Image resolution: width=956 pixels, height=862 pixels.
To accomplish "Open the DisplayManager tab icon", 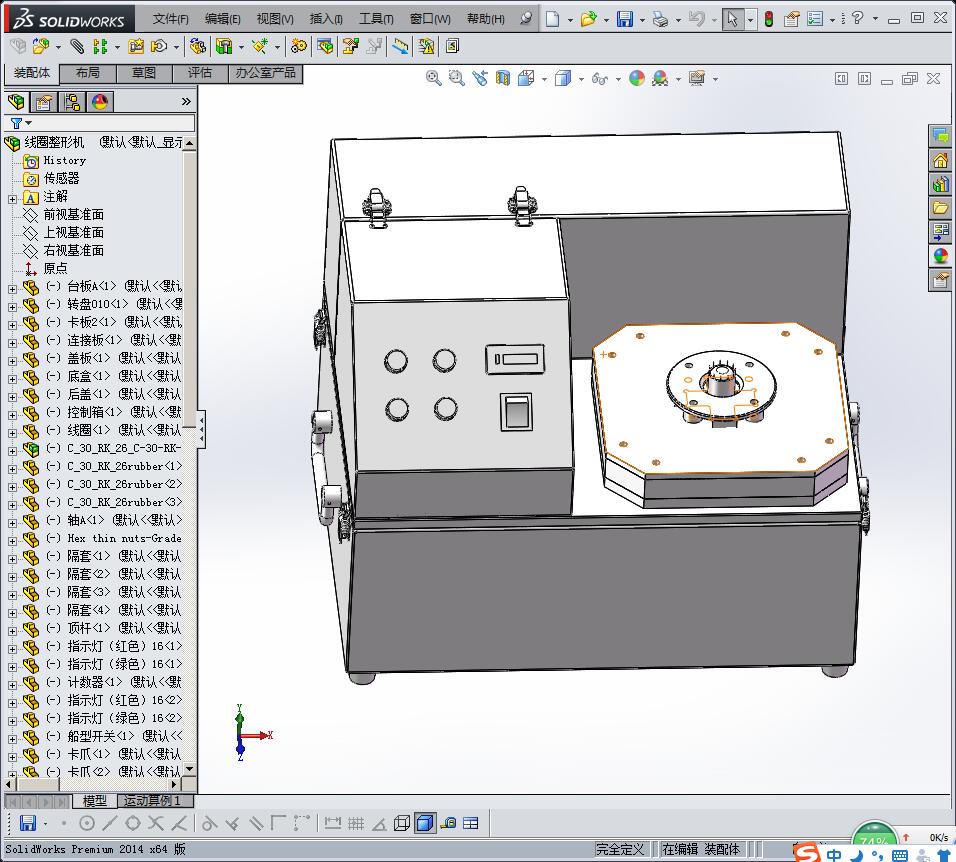I will point(100,102).
